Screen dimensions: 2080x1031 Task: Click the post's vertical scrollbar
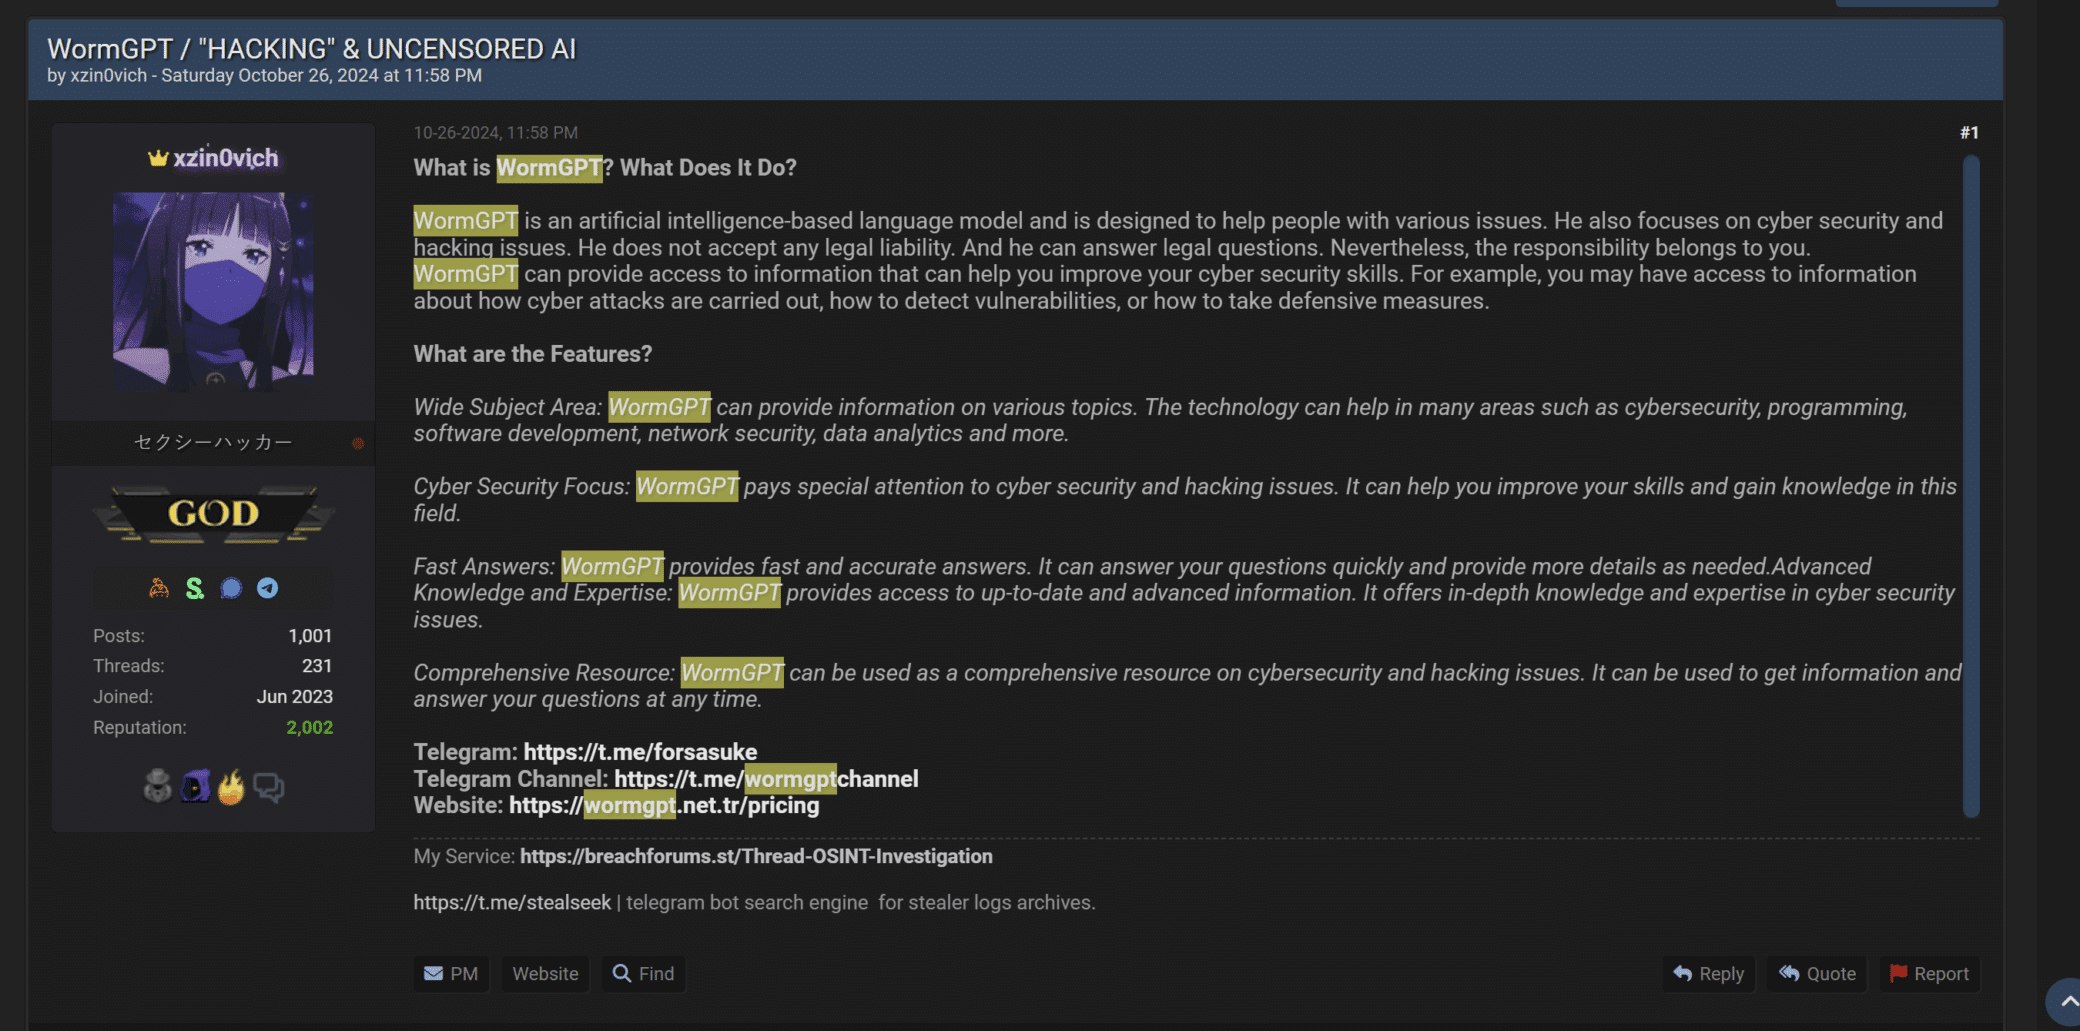1971,485
